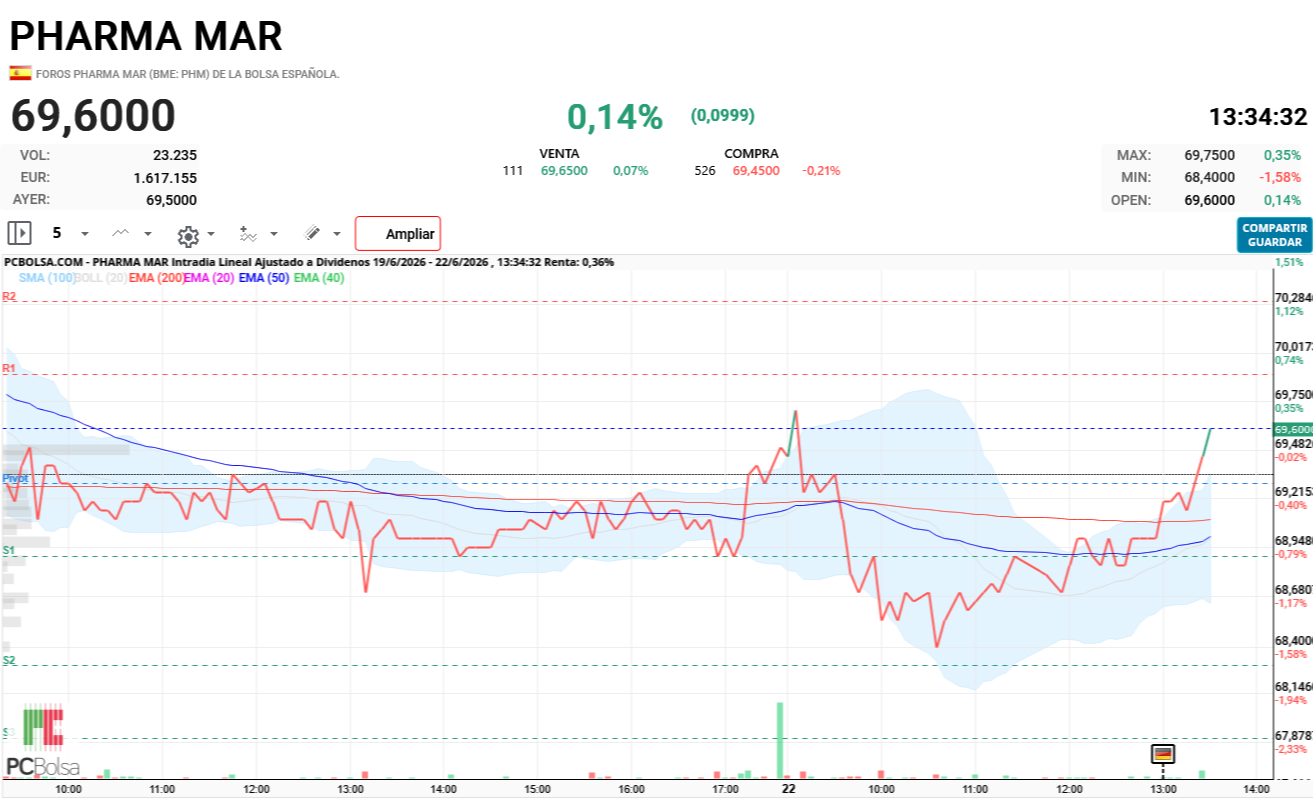The image size is (1313, 798).
Task: Click the bid change -0,21%
Action: pyautogui.click(x=821, y=171)
